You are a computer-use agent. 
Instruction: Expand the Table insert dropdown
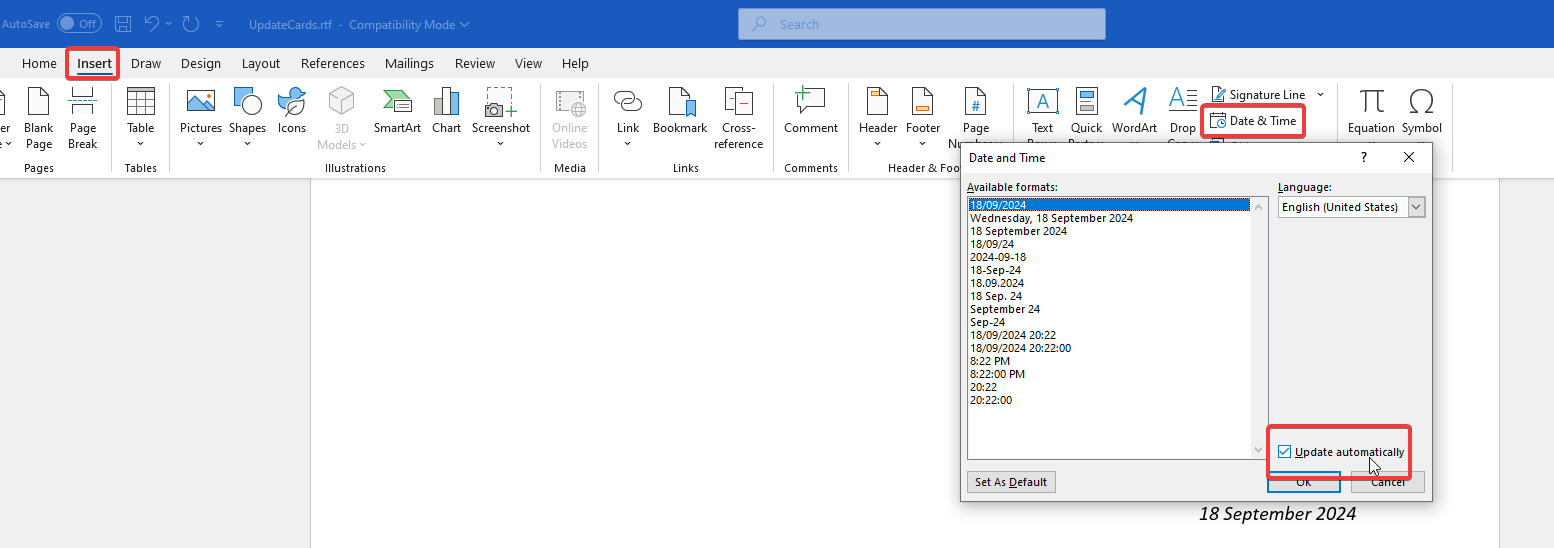point(141,120)
